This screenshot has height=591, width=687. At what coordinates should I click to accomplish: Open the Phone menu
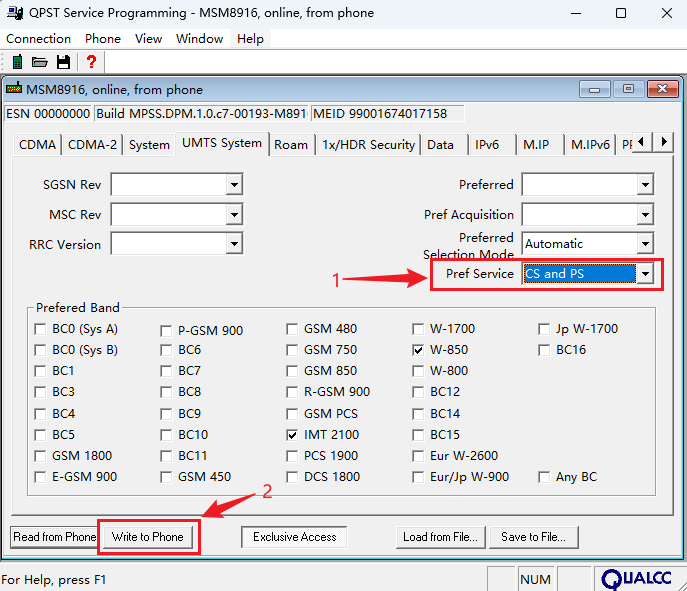(102, 38)
